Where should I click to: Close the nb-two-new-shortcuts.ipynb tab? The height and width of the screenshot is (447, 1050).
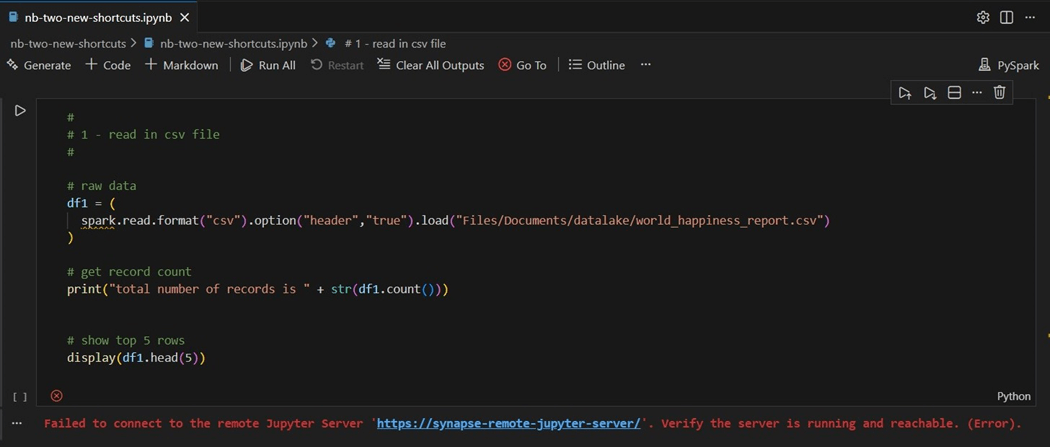point(185,18)
